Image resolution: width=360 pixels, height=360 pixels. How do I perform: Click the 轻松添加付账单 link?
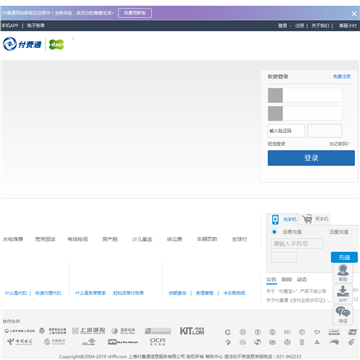(x=128, y=293)
